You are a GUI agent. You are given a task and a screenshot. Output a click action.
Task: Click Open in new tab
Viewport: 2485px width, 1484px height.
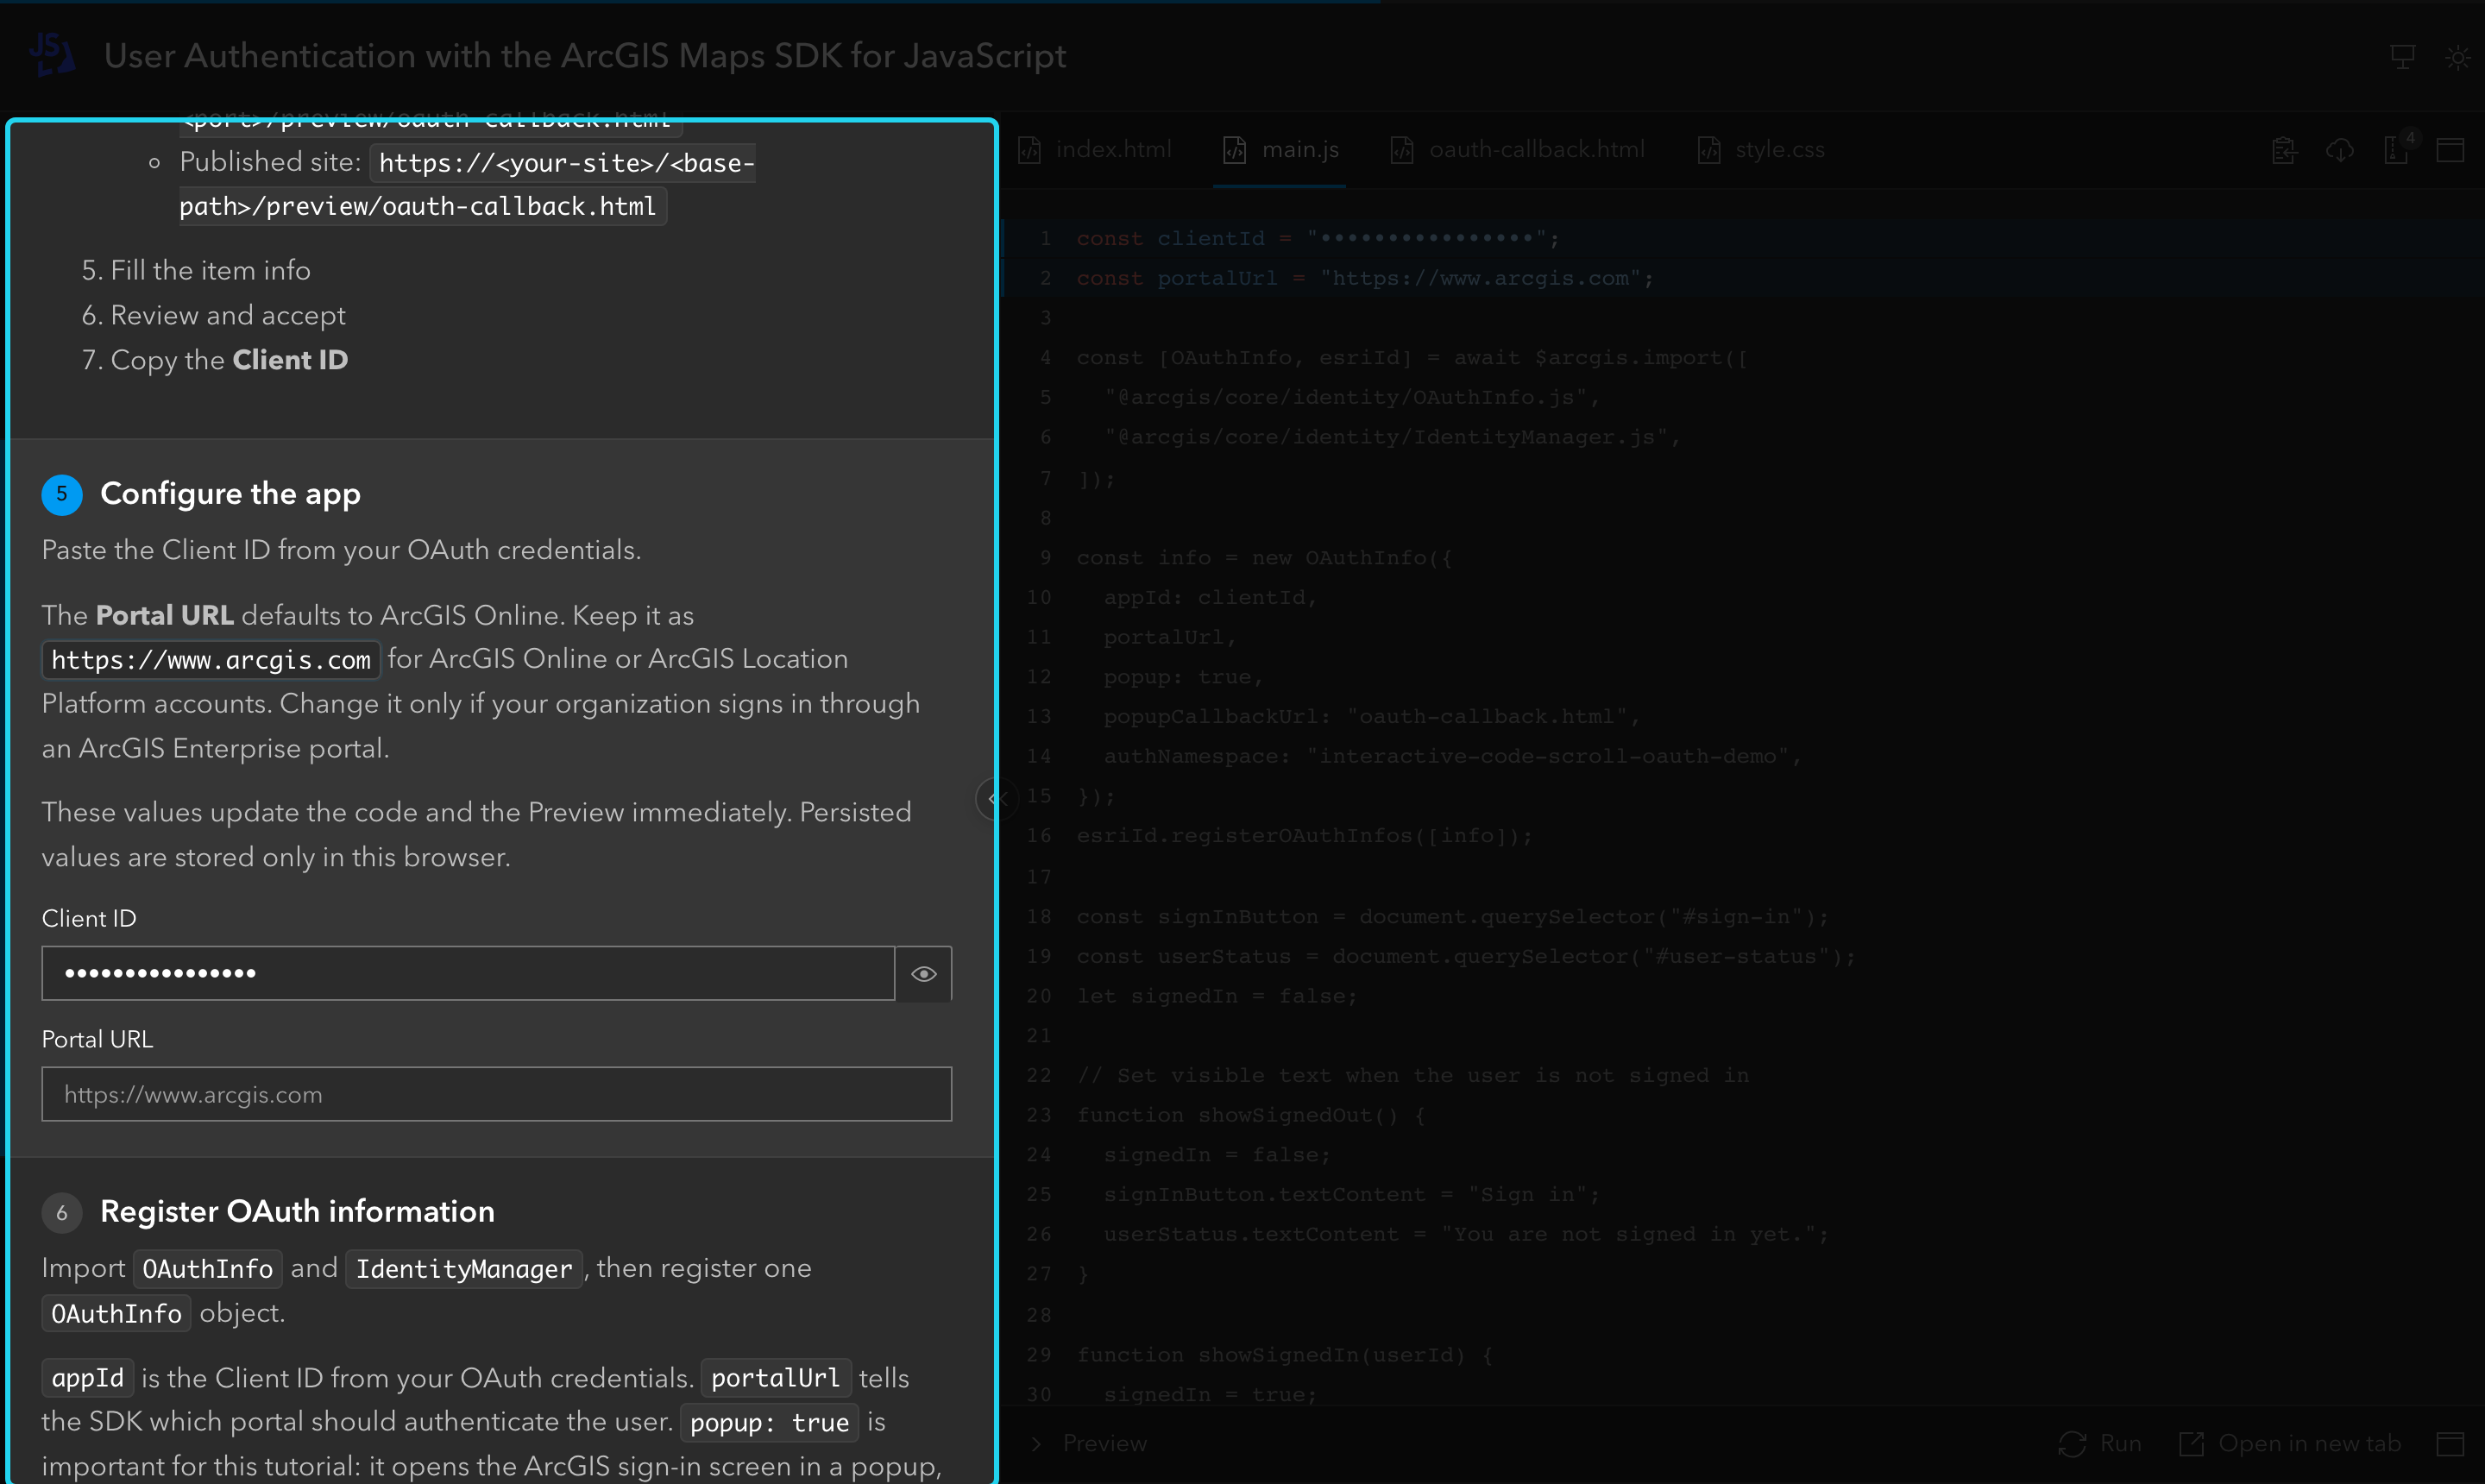click(x=2290, y=1443)
